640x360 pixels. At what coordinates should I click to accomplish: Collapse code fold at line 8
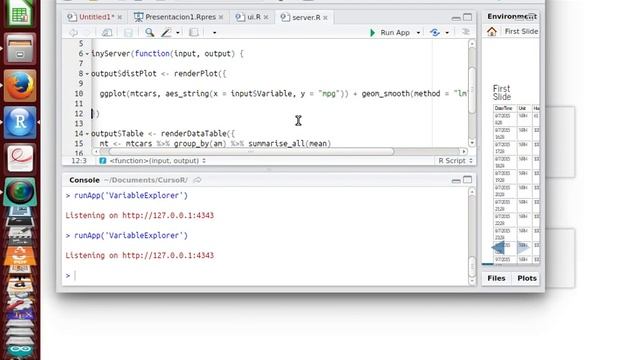[x=87, y=74]
